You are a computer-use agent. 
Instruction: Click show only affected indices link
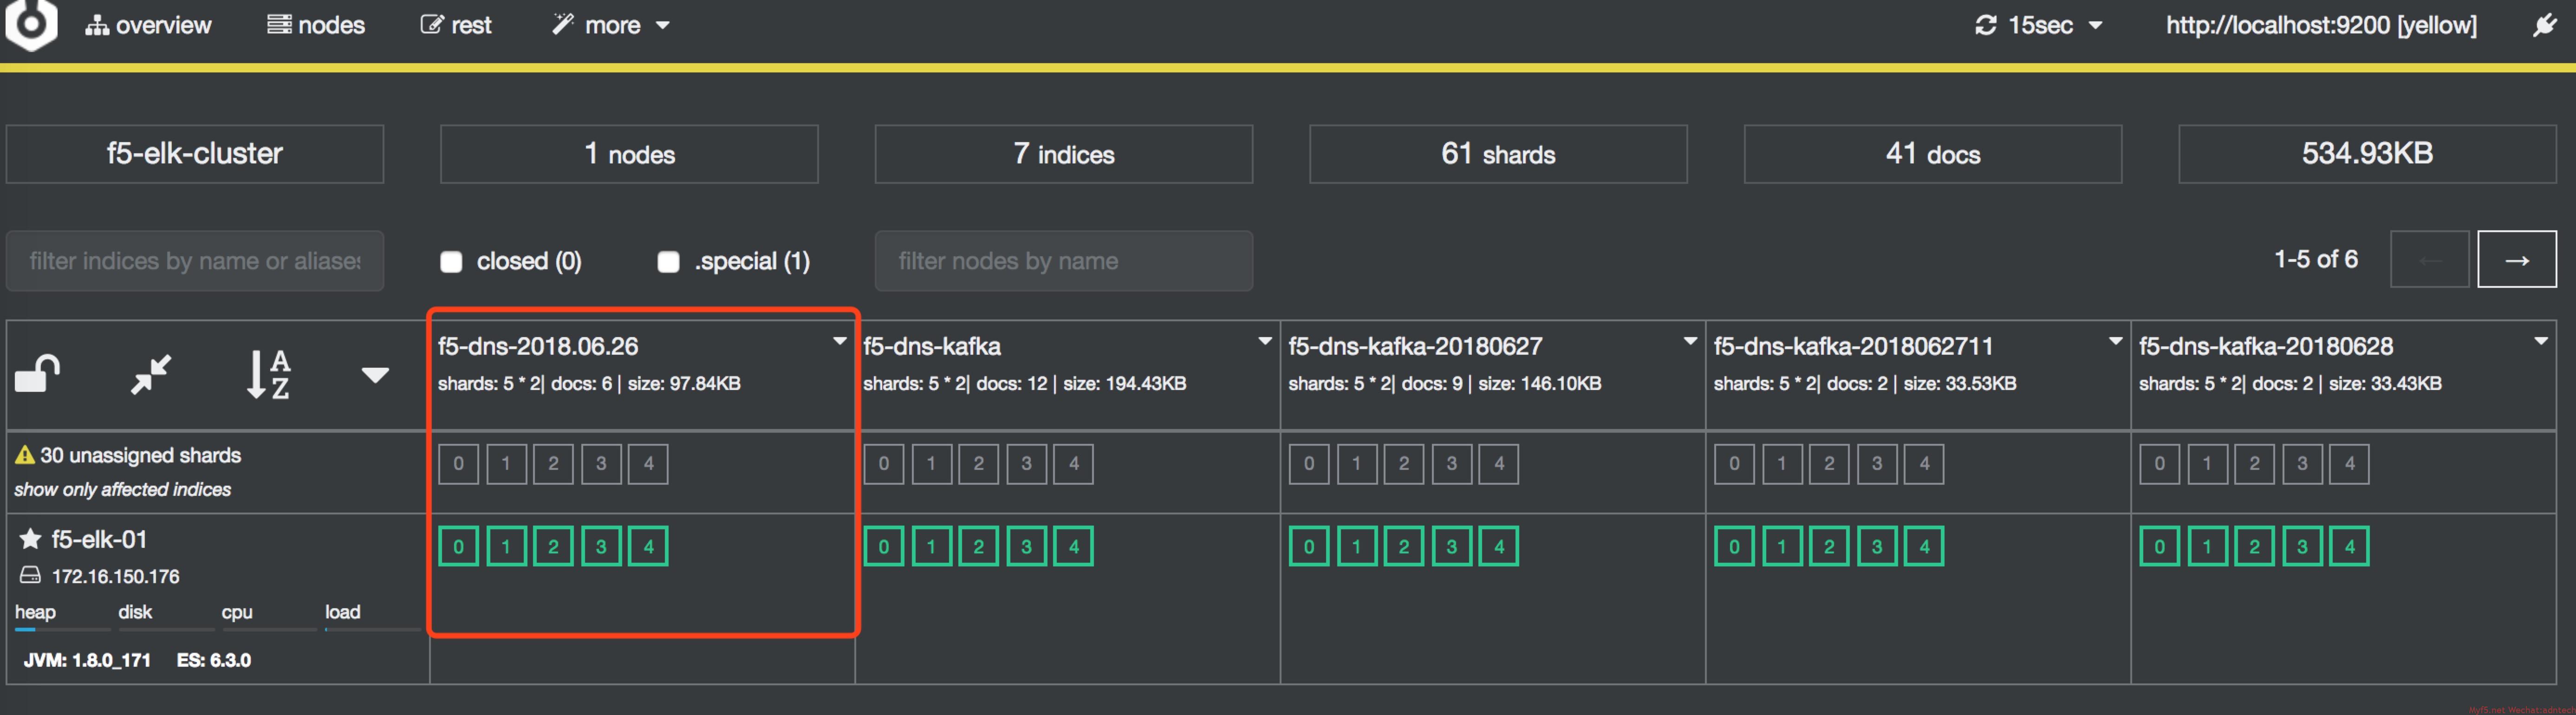click(122, 490)
